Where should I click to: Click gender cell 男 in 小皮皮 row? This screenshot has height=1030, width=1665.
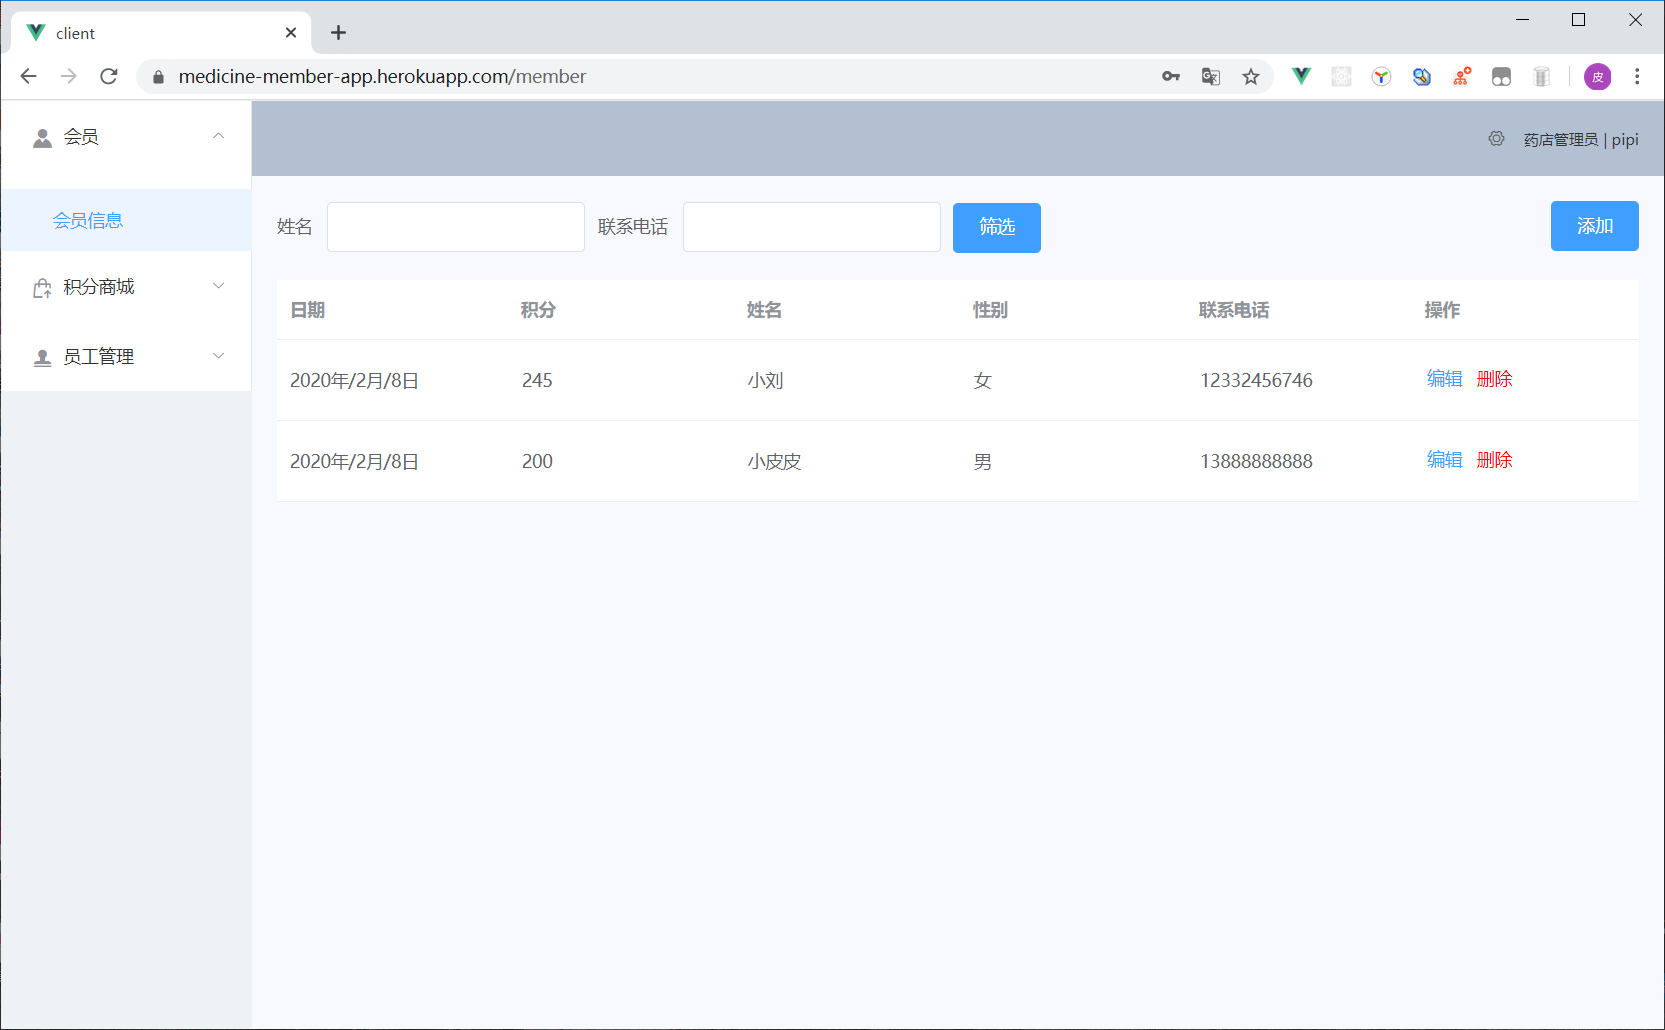click(982, 462)
